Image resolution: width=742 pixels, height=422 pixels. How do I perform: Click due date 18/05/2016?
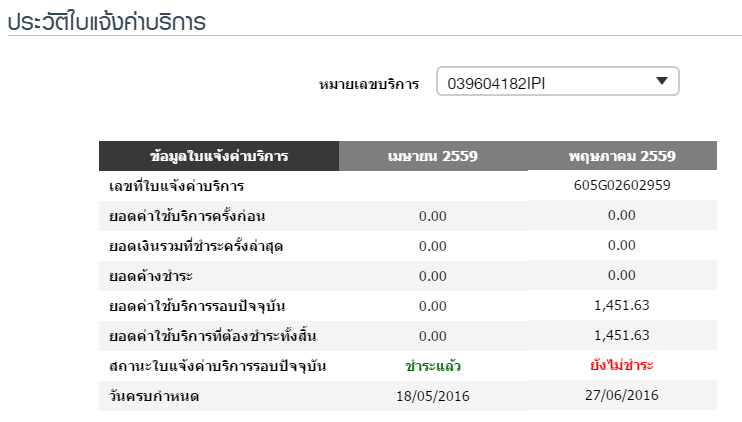(432, 395)
